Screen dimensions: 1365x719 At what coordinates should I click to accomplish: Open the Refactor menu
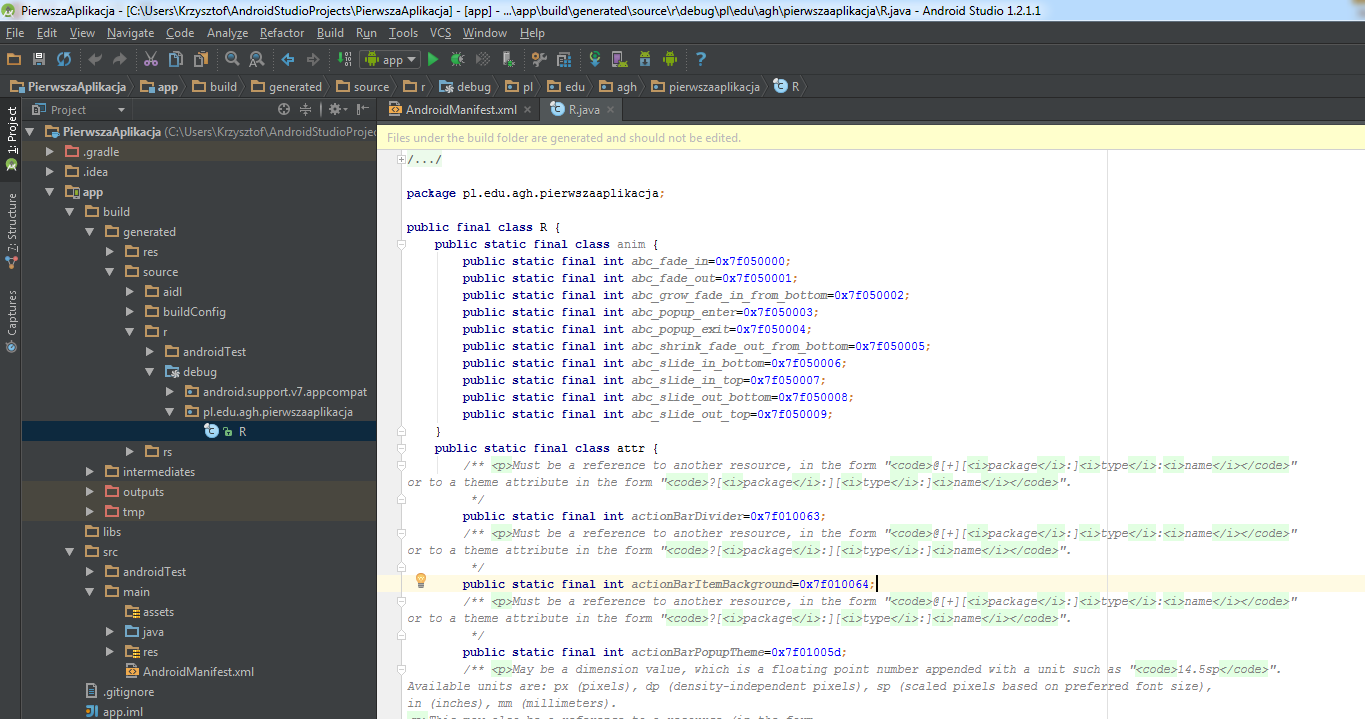pyautogui.click(x=282, y=33)
